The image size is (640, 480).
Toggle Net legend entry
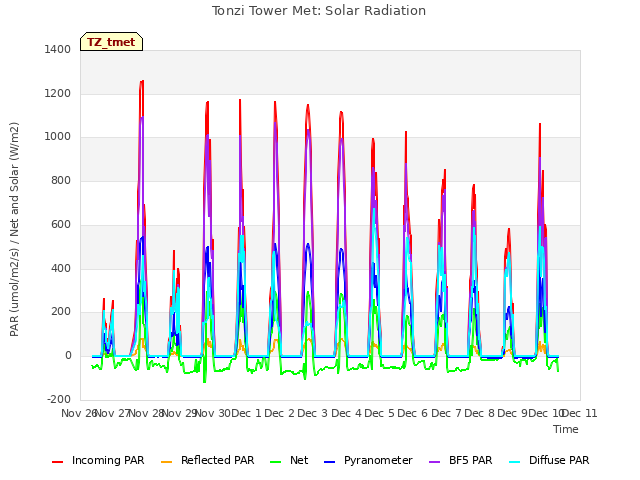pyautogui.click(x=289, y=460)
